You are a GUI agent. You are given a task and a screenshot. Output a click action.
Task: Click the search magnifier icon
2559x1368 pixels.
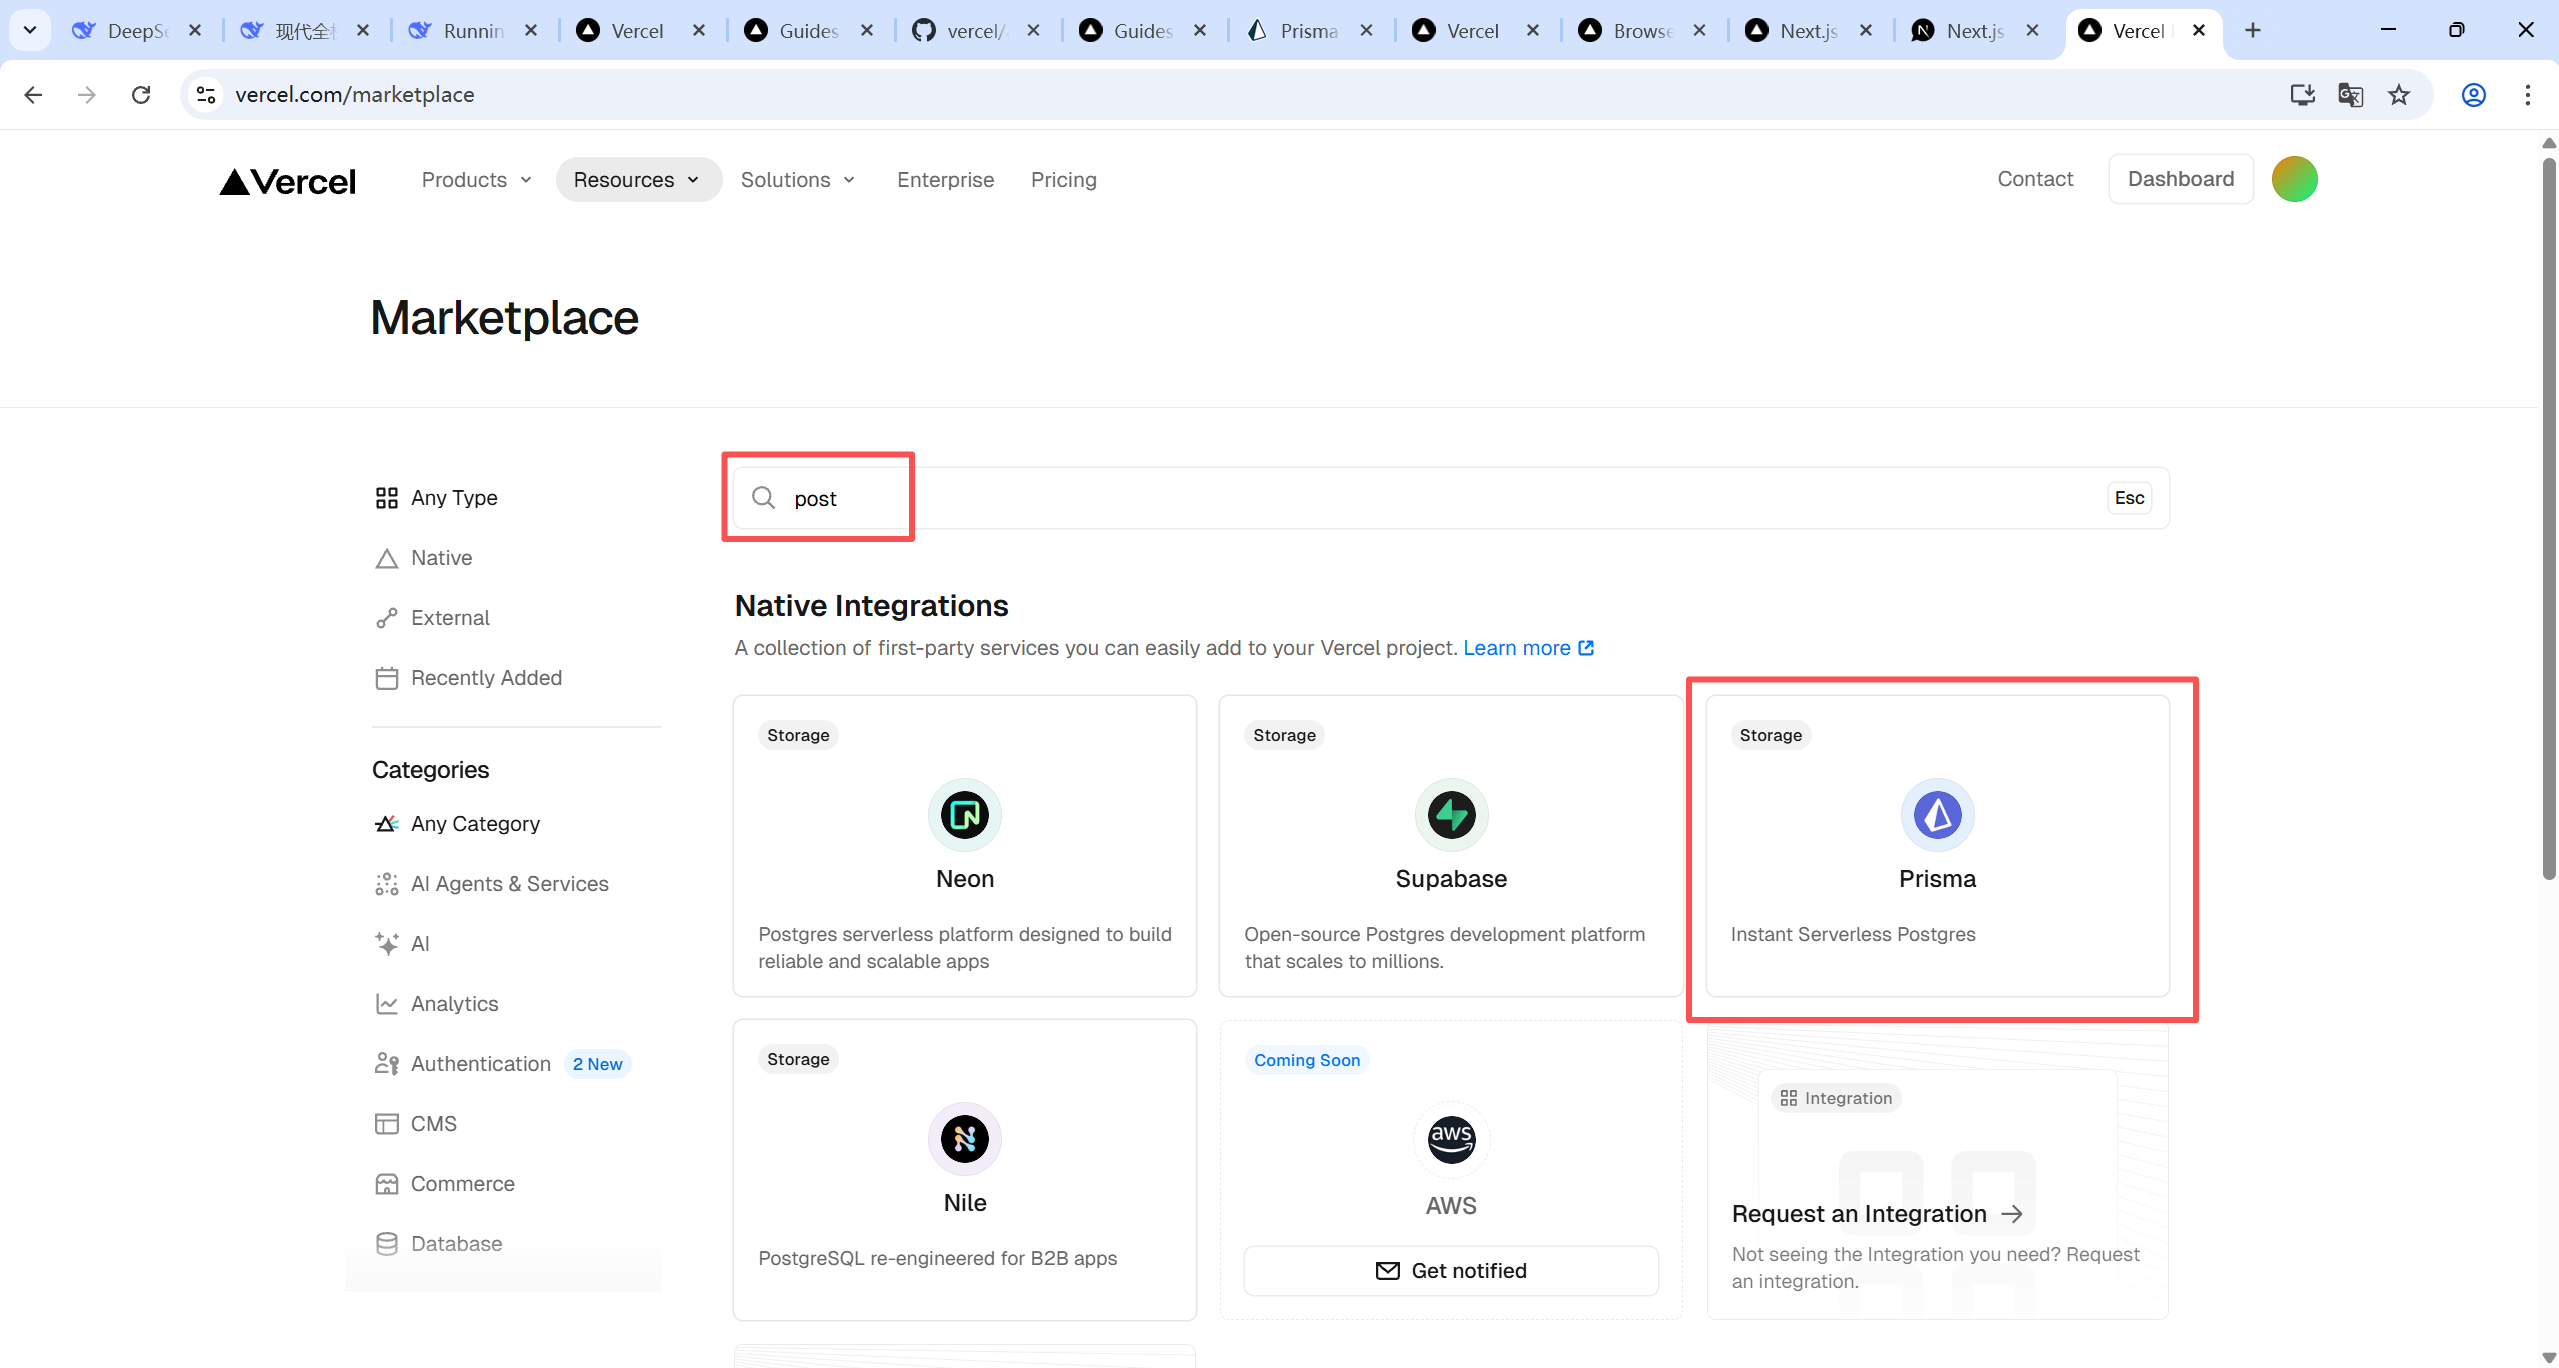coord(764,498)
